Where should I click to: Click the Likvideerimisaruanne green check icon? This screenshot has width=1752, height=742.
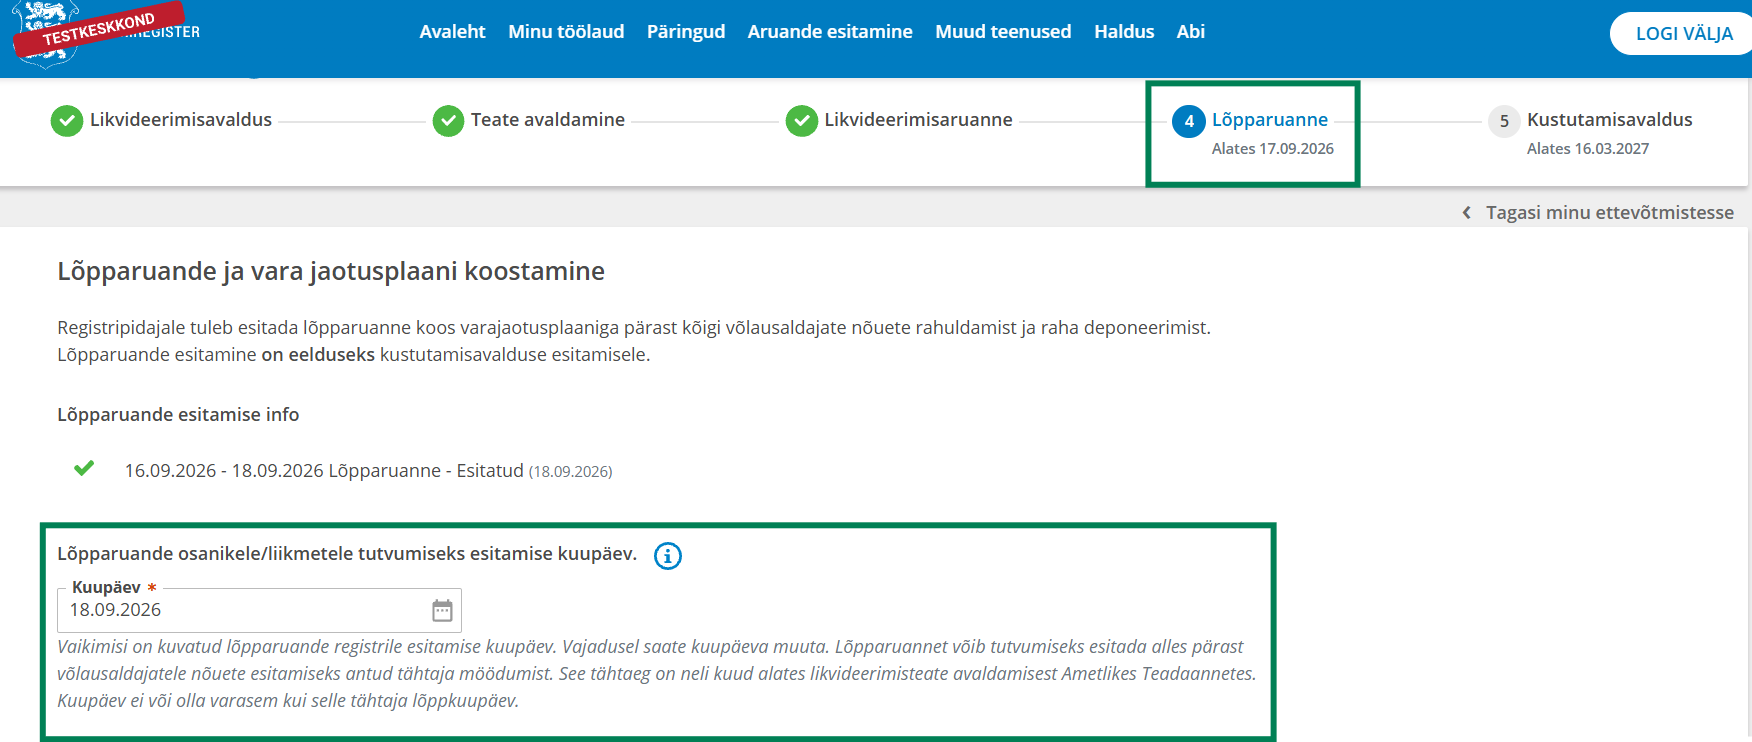(x=802, y=121)
